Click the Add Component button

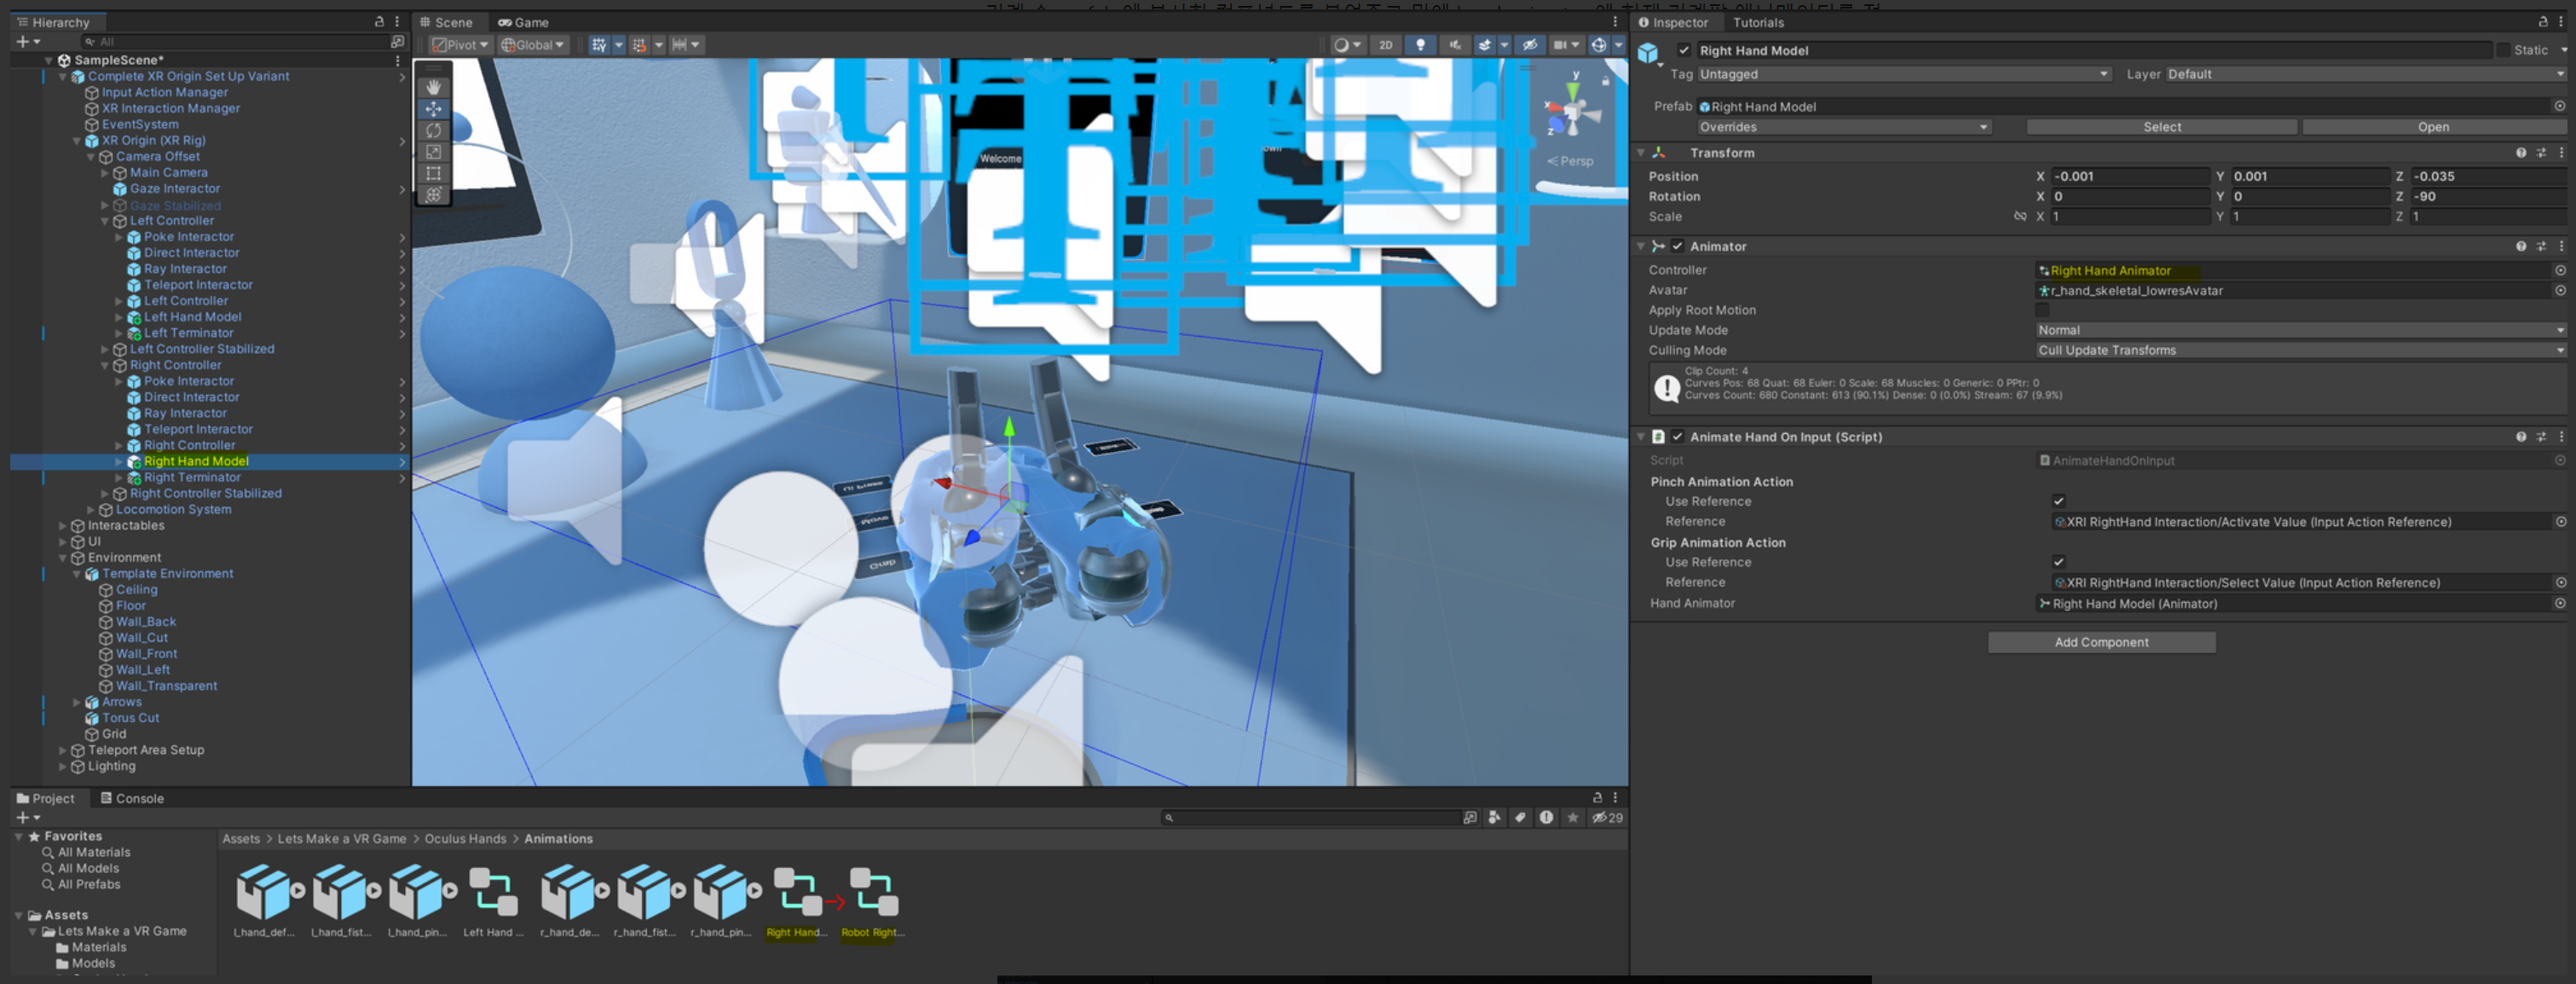pos(2101,642)
